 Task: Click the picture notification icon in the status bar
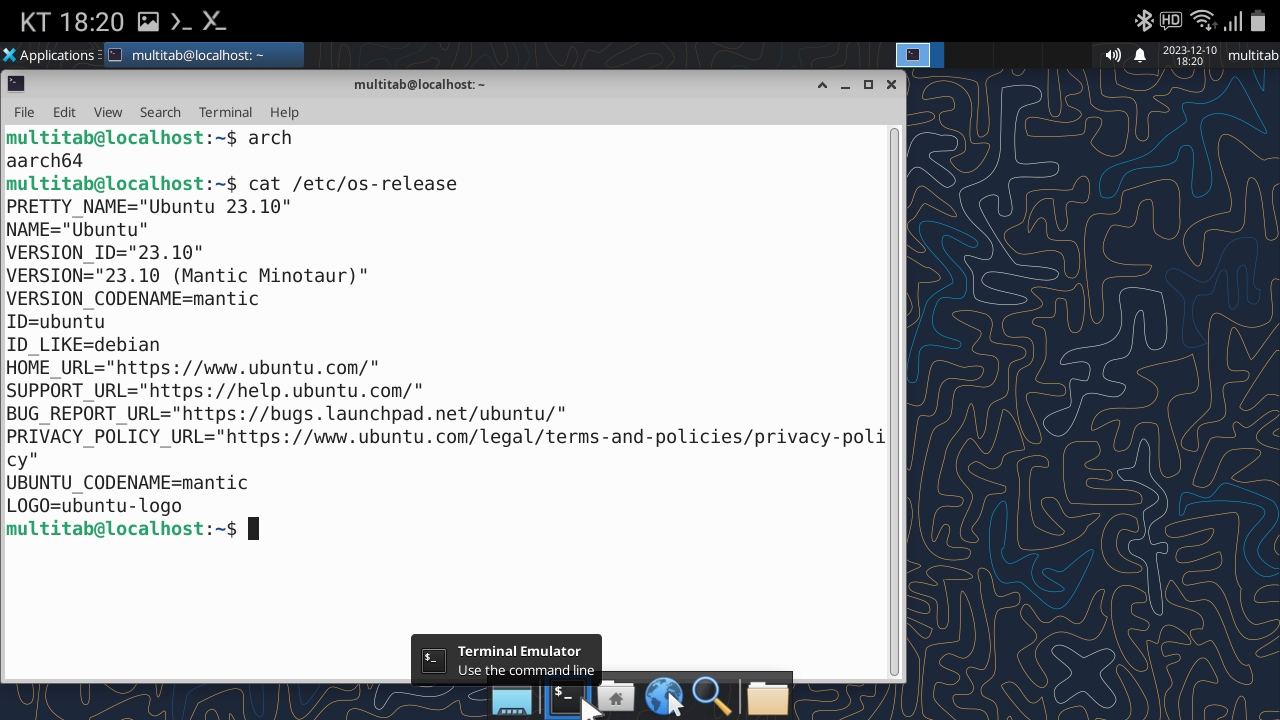[x=148, y=21]
